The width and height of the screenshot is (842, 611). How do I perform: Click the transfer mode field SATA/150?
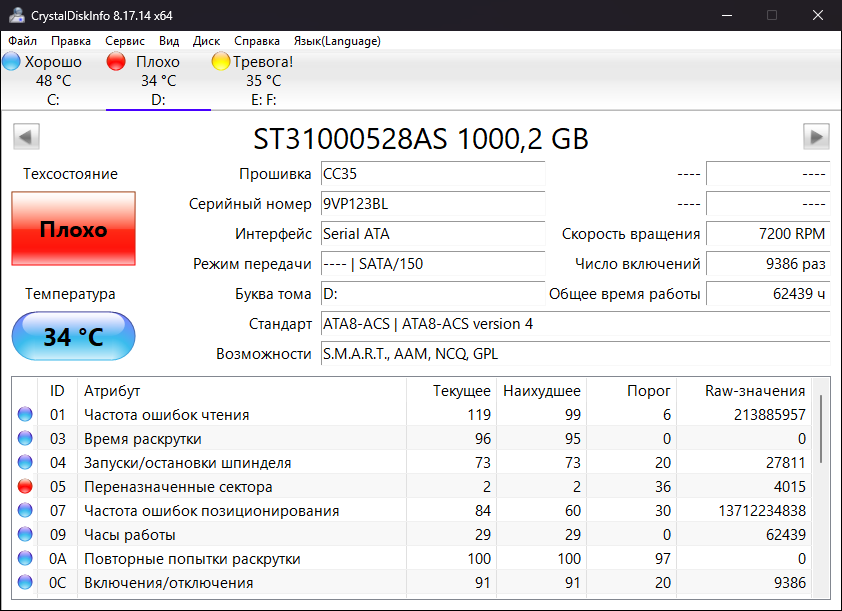tap(433, 264)
